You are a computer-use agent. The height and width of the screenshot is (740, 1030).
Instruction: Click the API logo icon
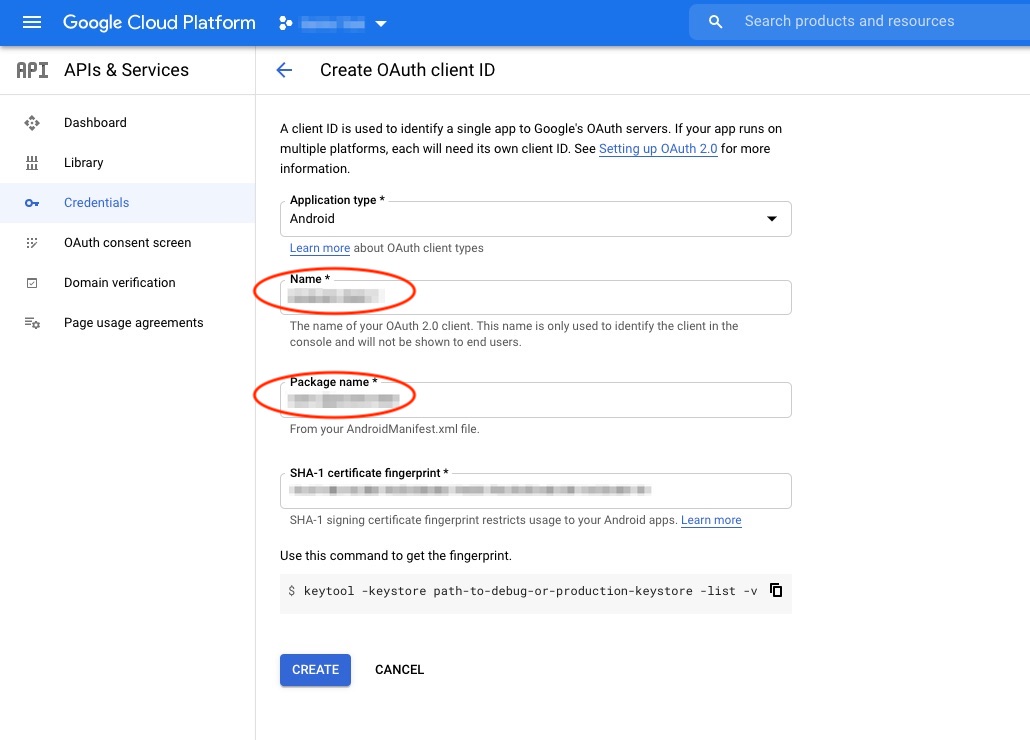pos(32,70)
